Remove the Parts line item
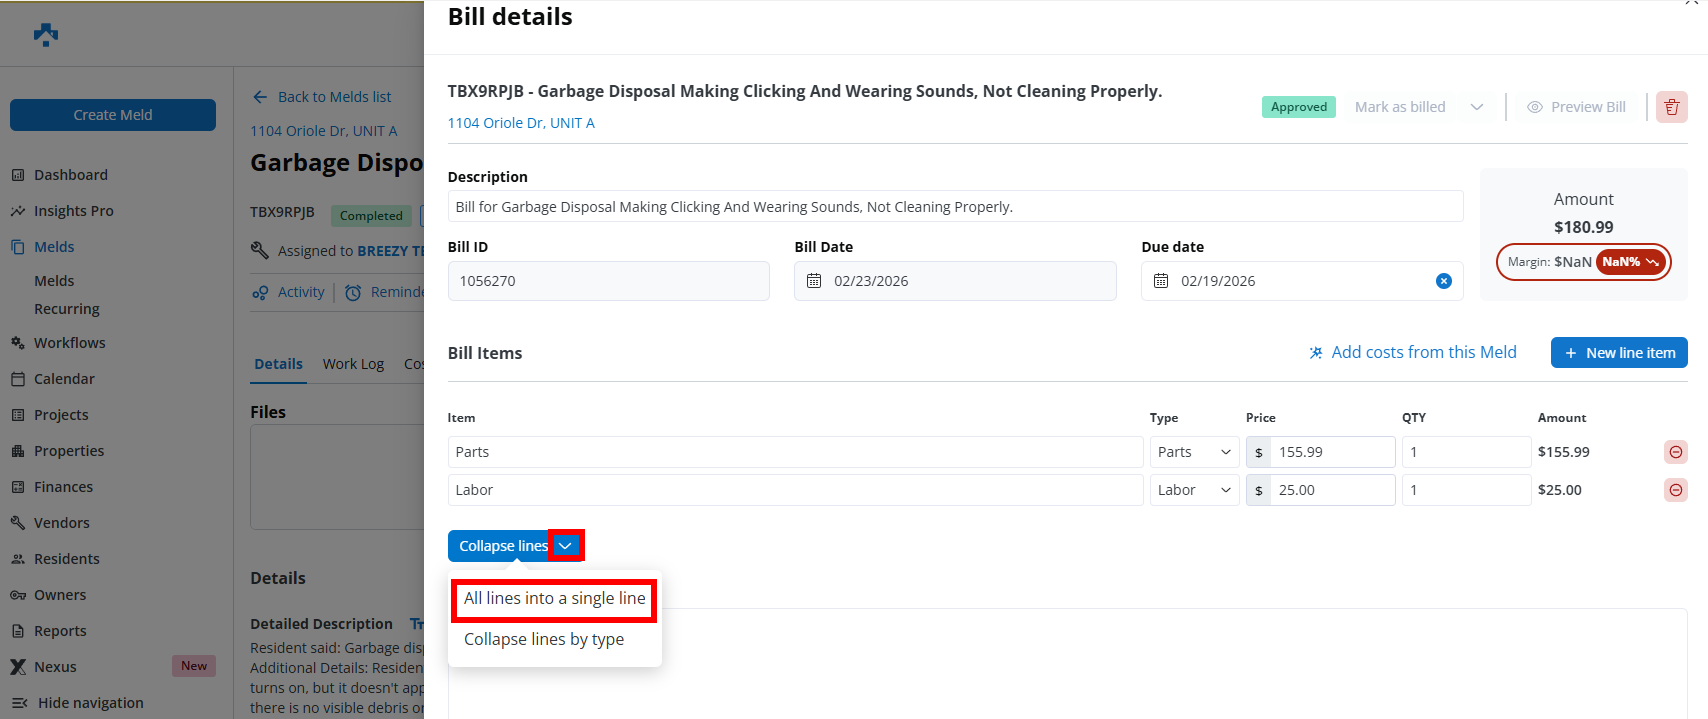 pyautogui.click(x=1675, y=452)
